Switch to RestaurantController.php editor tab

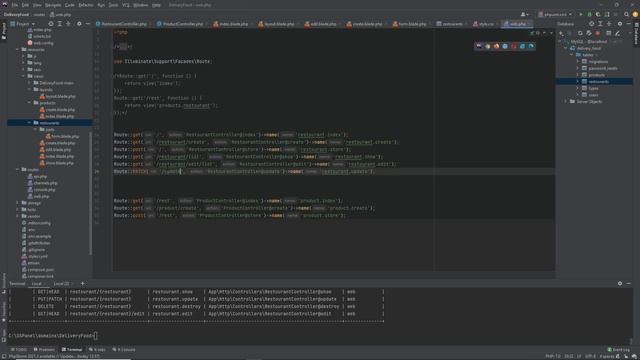point(123,24)
